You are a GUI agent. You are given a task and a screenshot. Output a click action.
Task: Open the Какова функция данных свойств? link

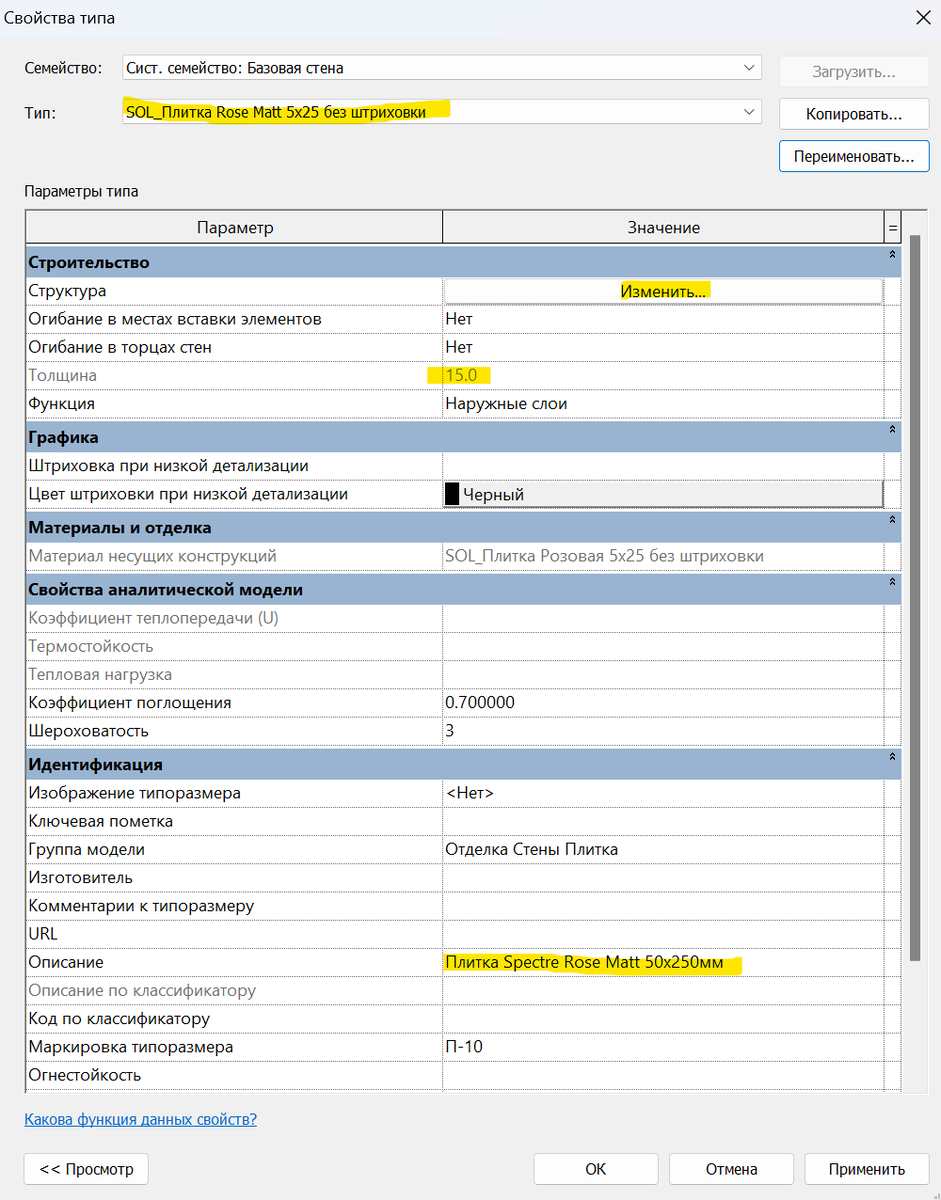140,1119
